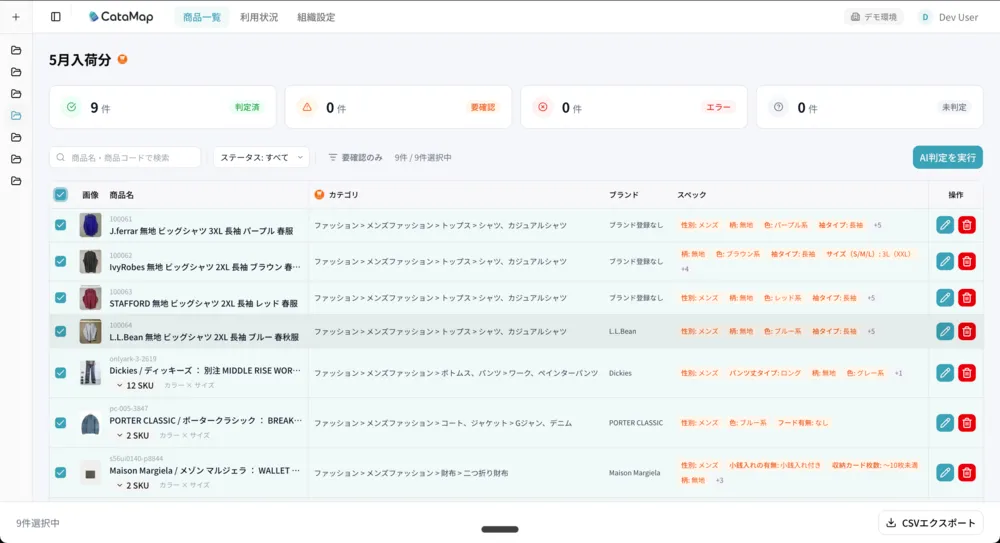1000x543 pixels.
Task: Edit the IvyRobes shirt row
Action: tap(945, 261)
